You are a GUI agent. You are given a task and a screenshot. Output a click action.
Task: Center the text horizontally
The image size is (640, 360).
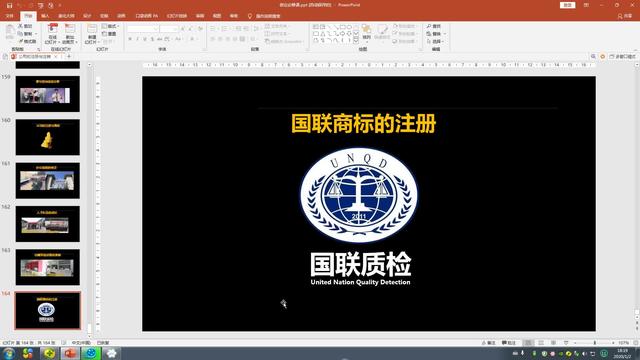[220, 39]
